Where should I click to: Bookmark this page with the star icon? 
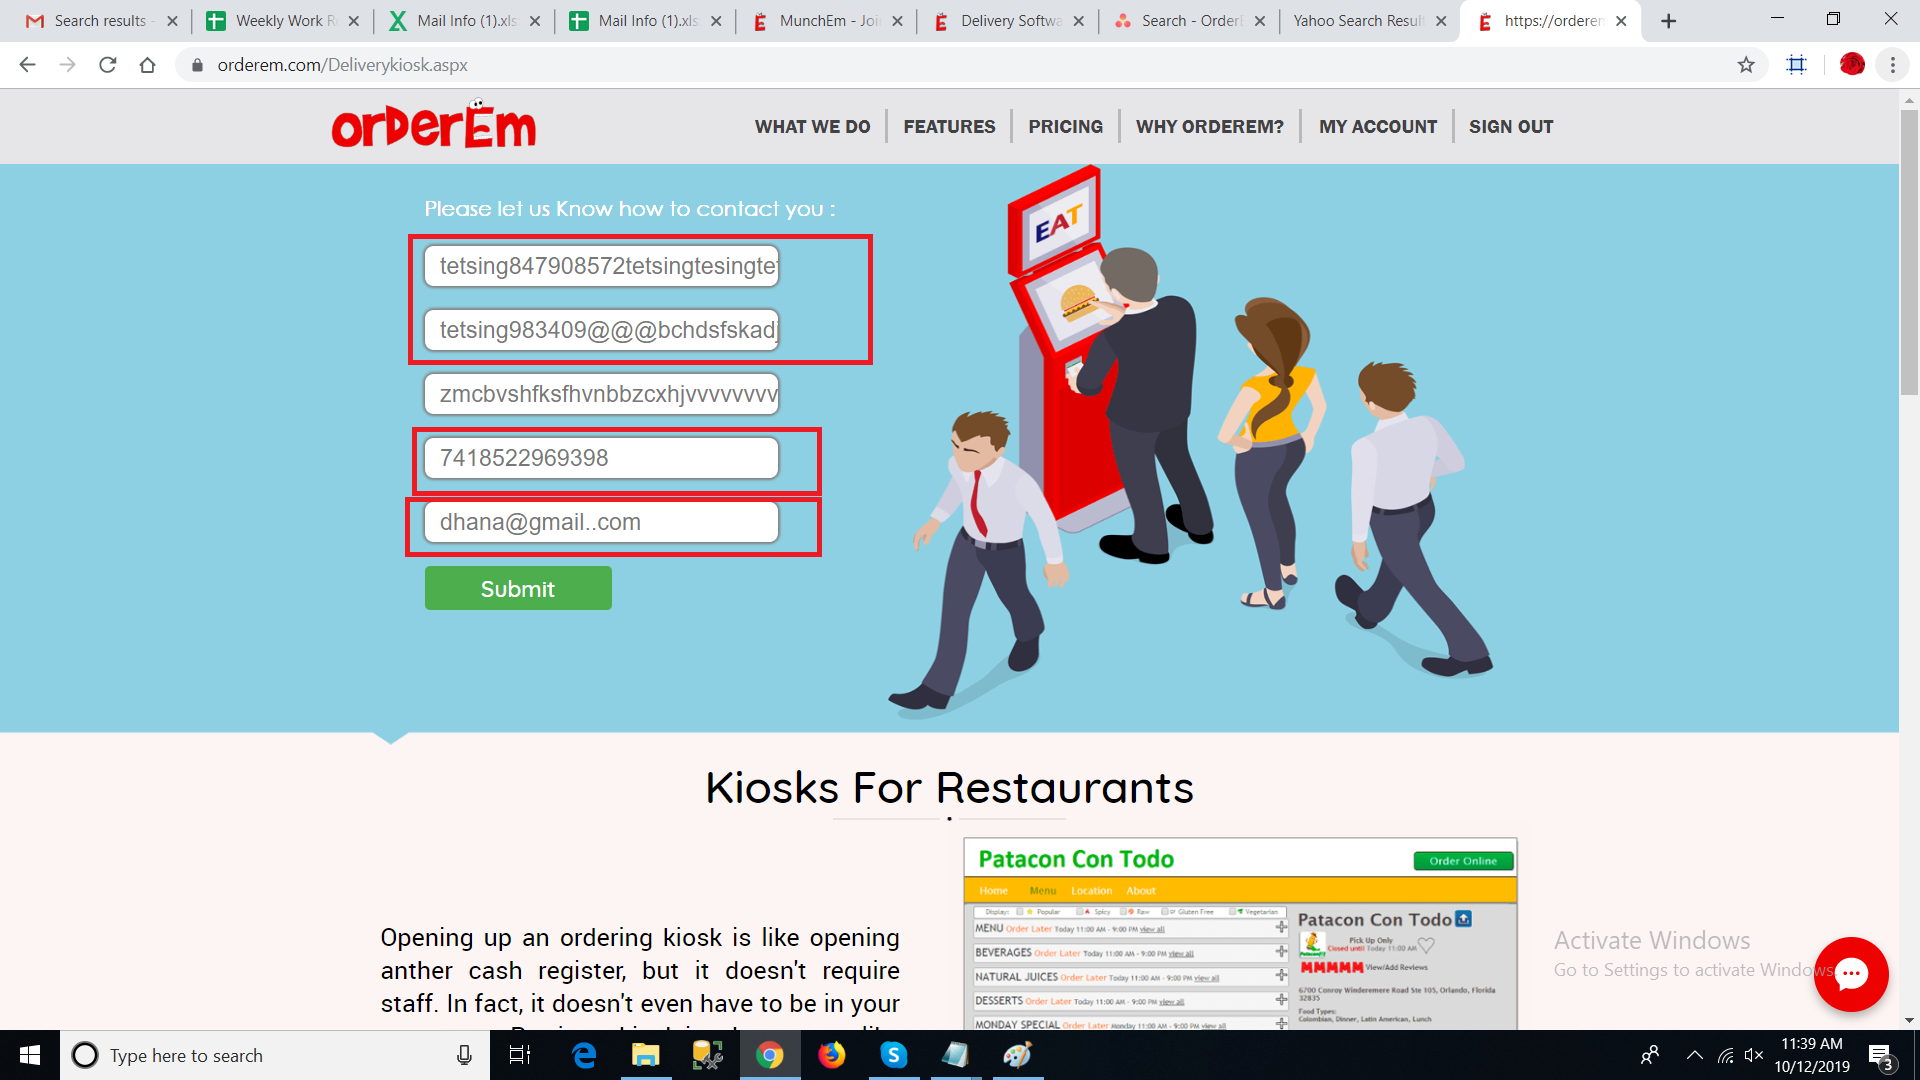pos(1746,65)
